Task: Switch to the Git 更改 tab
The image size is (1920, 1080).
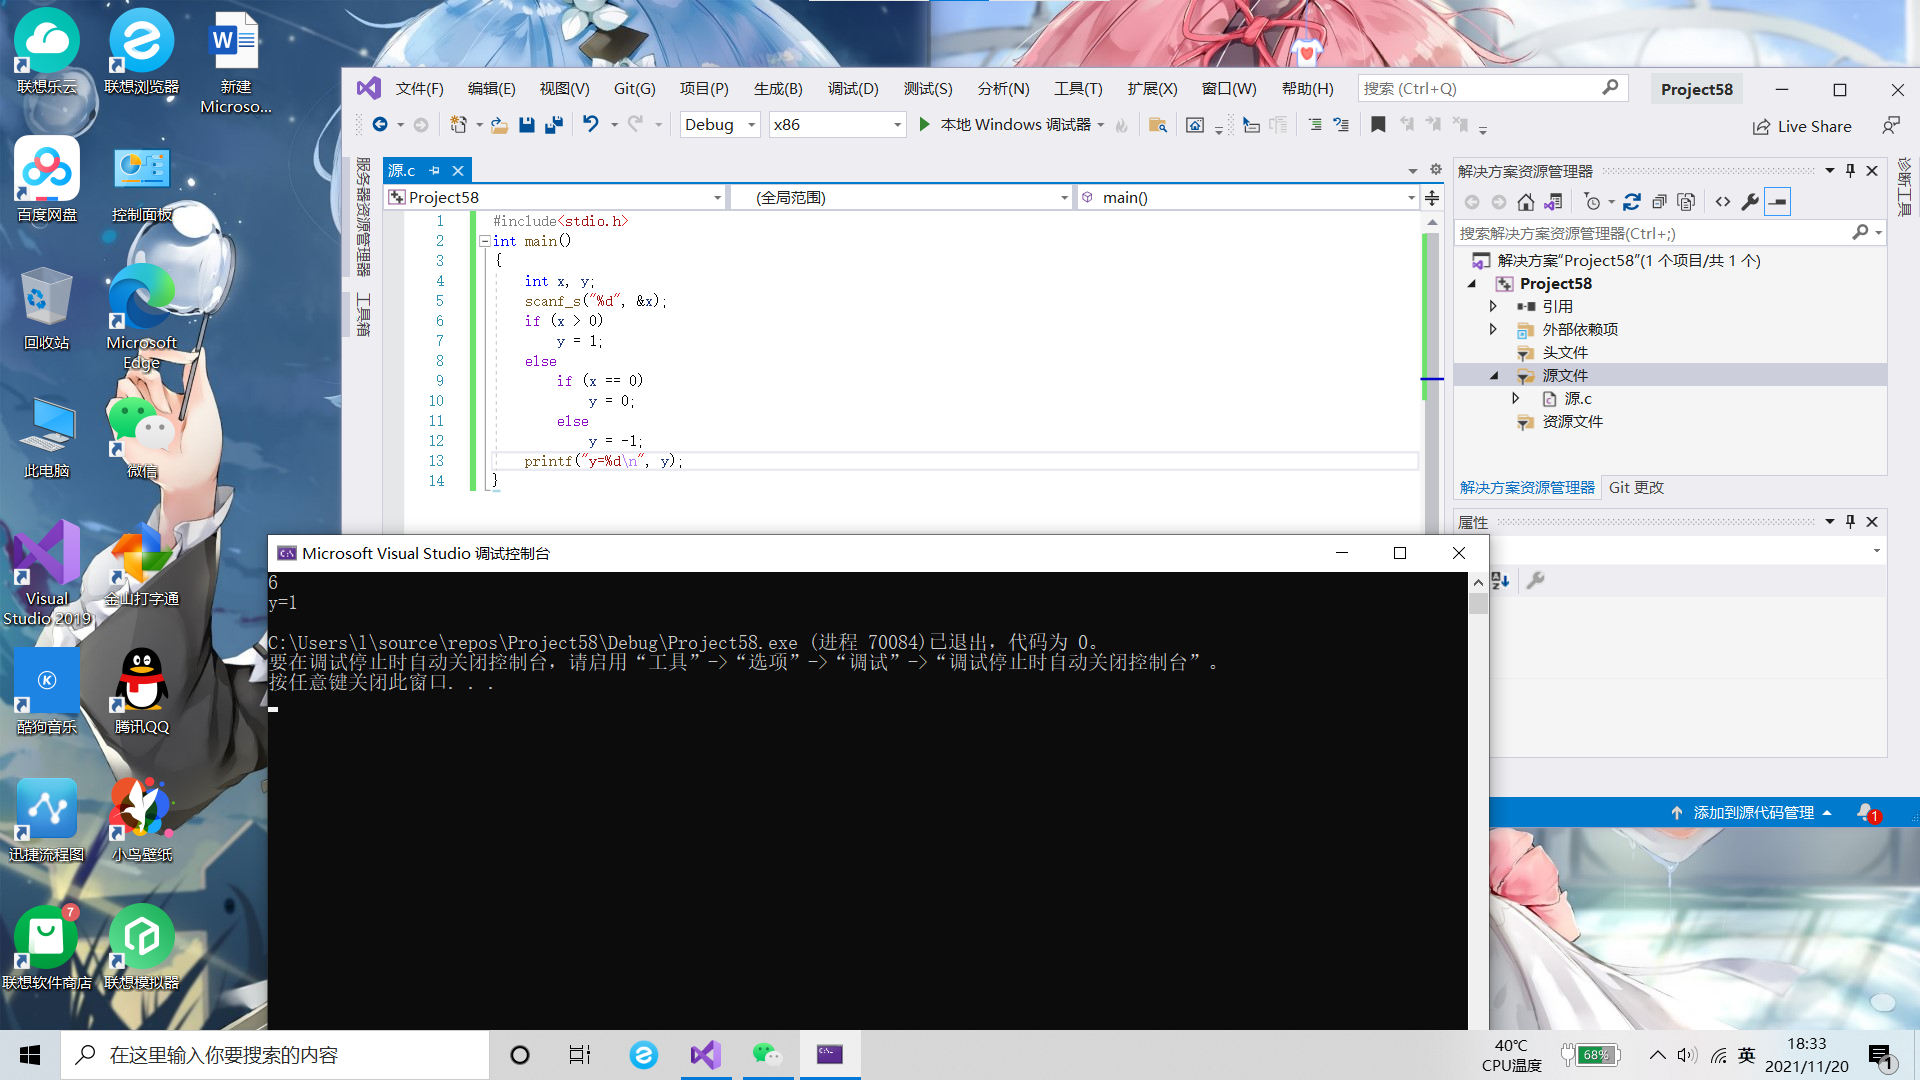Action: coord(1636,488)
